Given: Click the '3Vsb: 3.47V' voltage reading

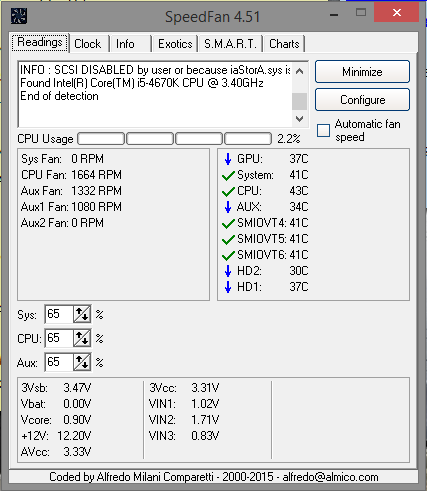Looking at the screenshot, I should (56, 388).
